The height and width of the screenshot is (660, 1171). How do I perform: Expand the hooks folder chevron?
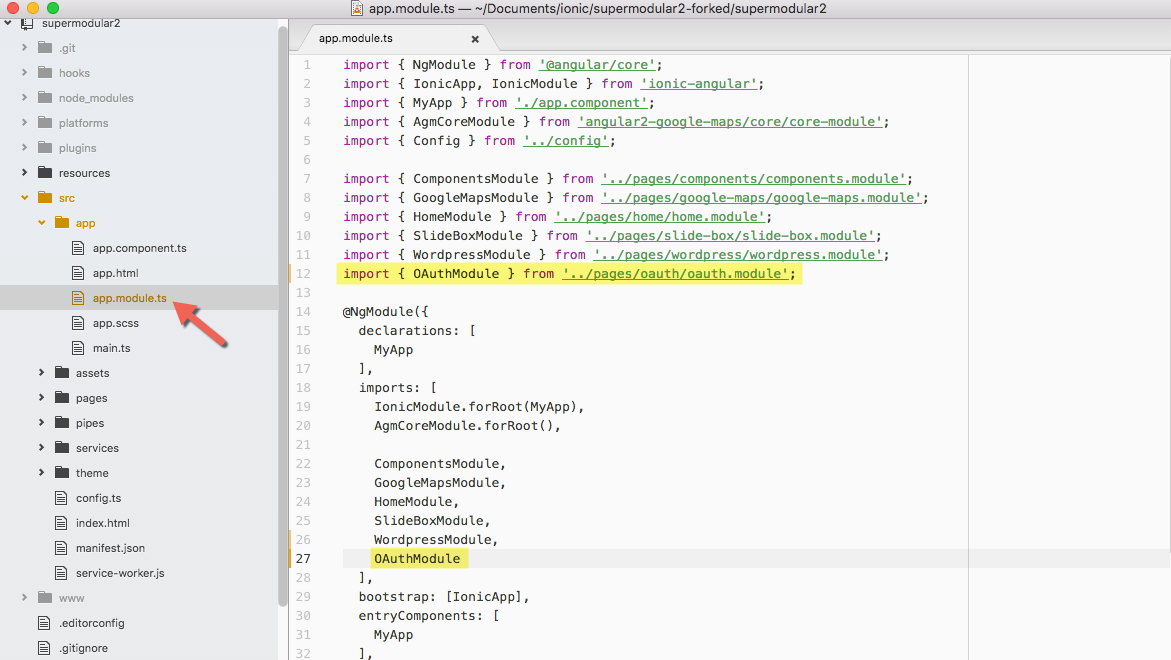[25, 72]
